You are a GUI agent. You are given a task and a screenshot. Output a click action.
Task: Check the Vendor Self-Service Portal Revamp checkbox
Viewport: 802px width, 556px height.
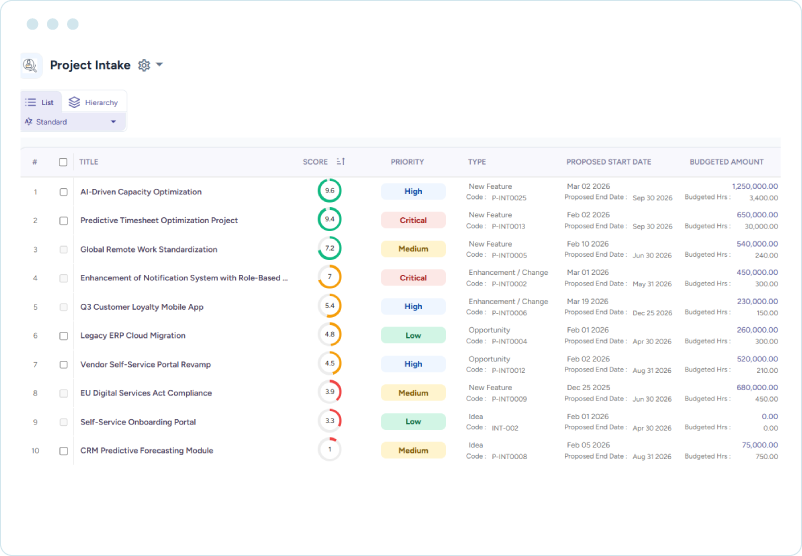[x=63, y=365]
